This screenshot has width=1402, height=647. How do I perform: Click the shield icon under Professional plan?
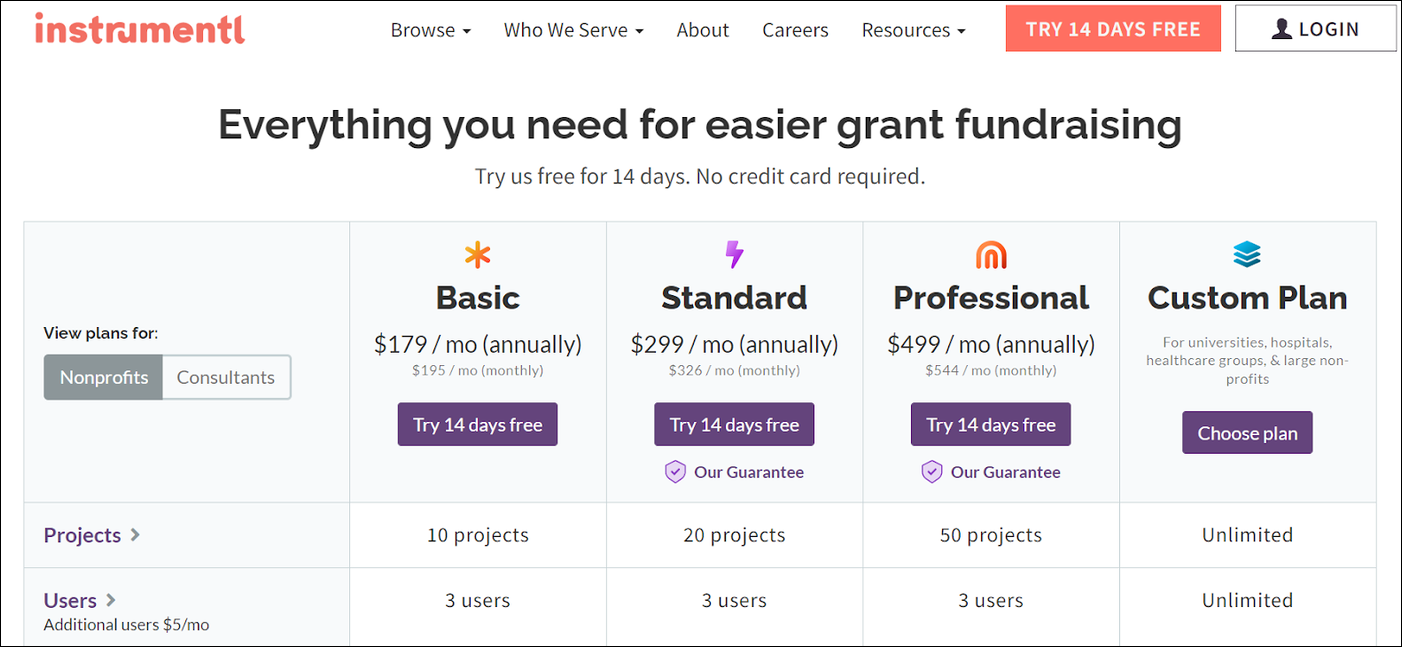tap(932, 472)
